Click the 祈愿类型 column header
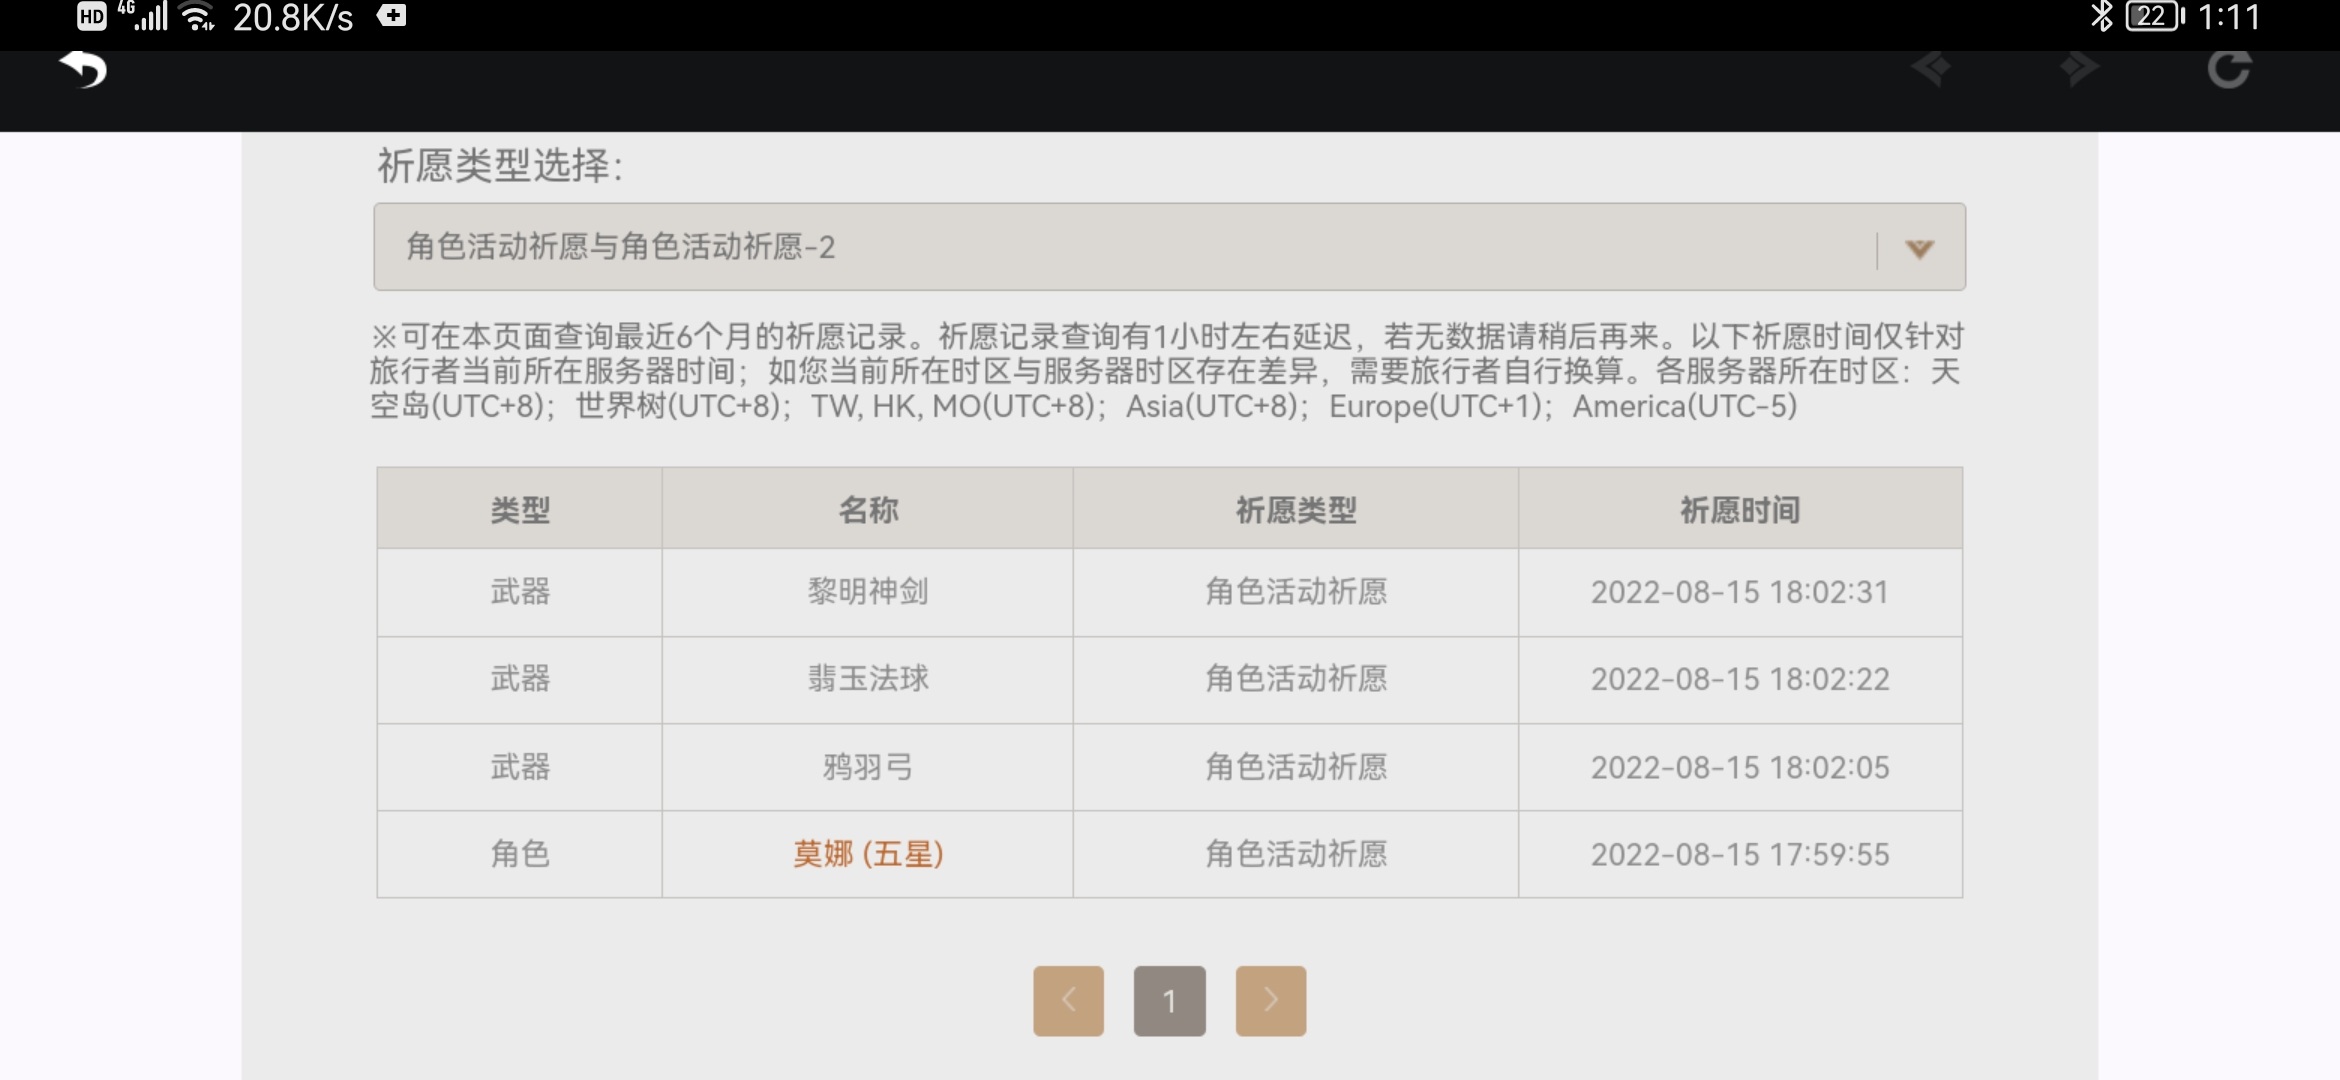 tap(1296, 510)
